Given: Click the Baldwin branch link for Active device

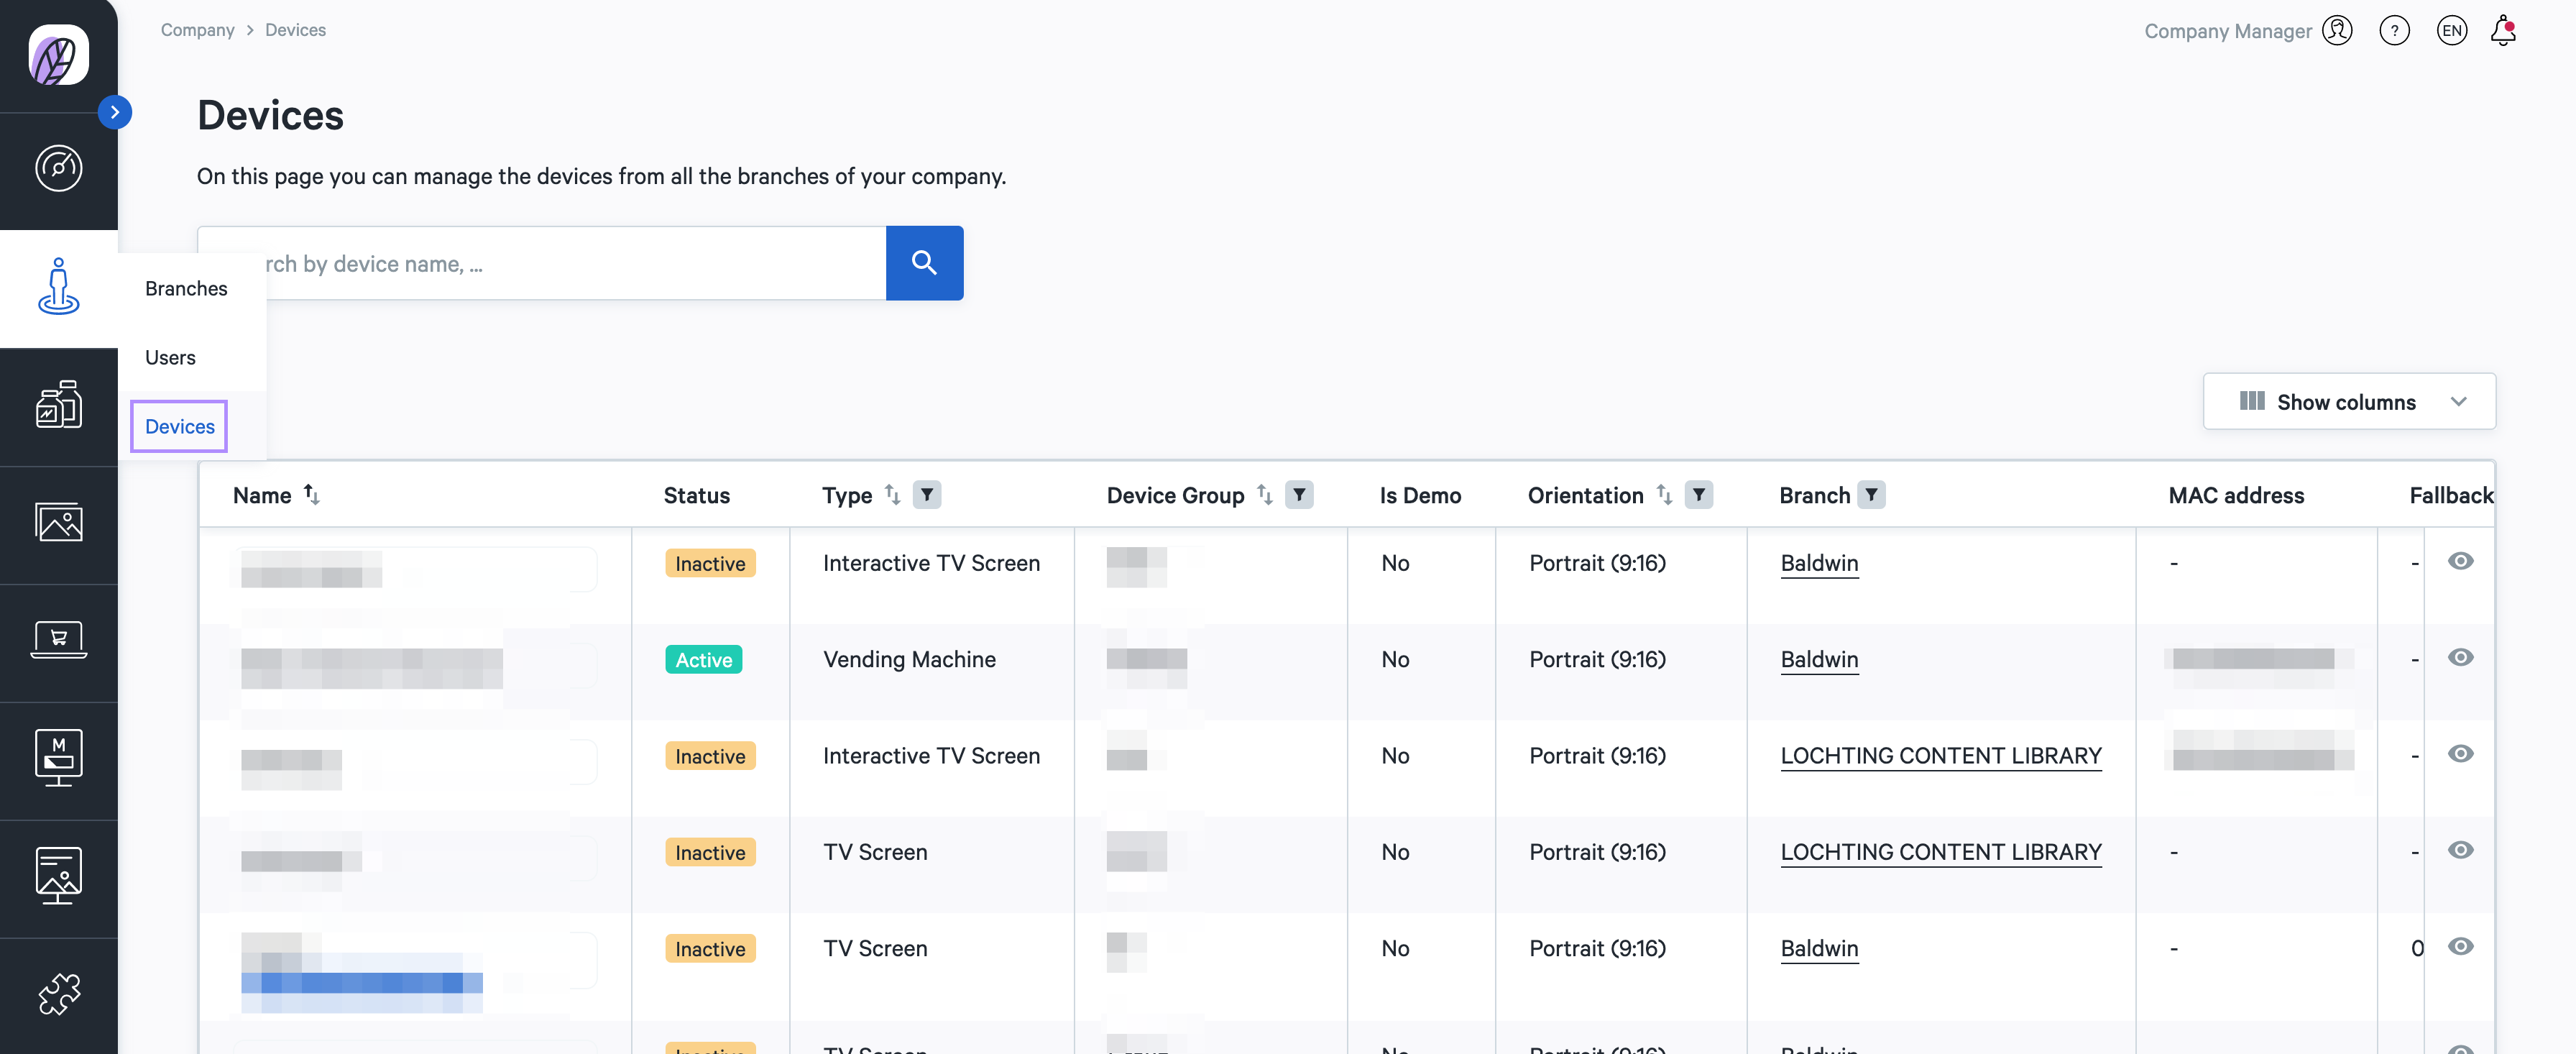Looking at the screenshot, I should (x=1818, y=658).
